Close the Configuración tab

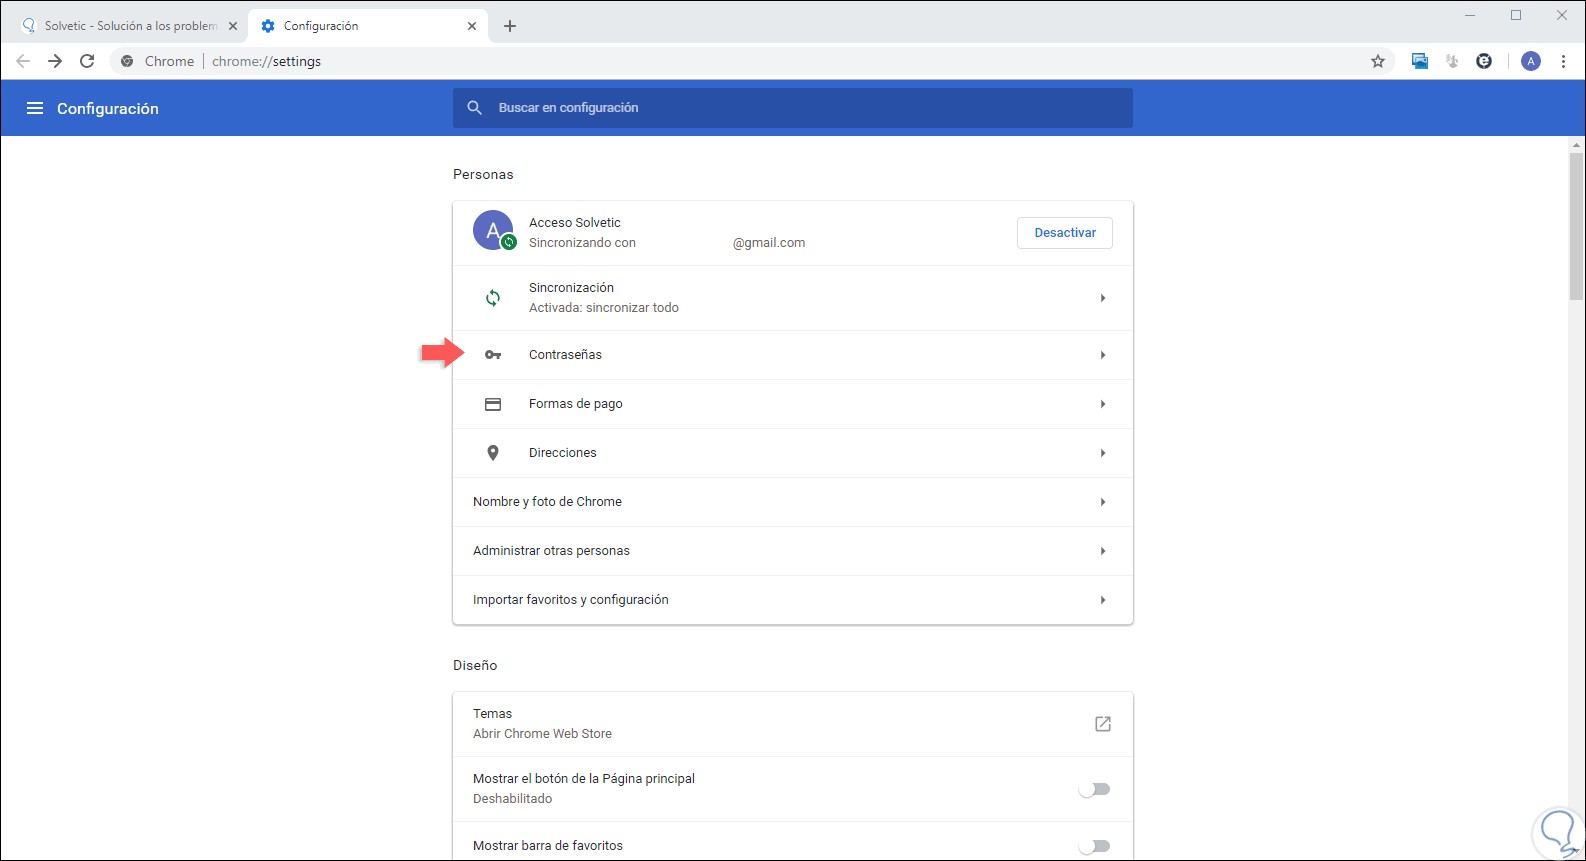click(x=472, y=26)
